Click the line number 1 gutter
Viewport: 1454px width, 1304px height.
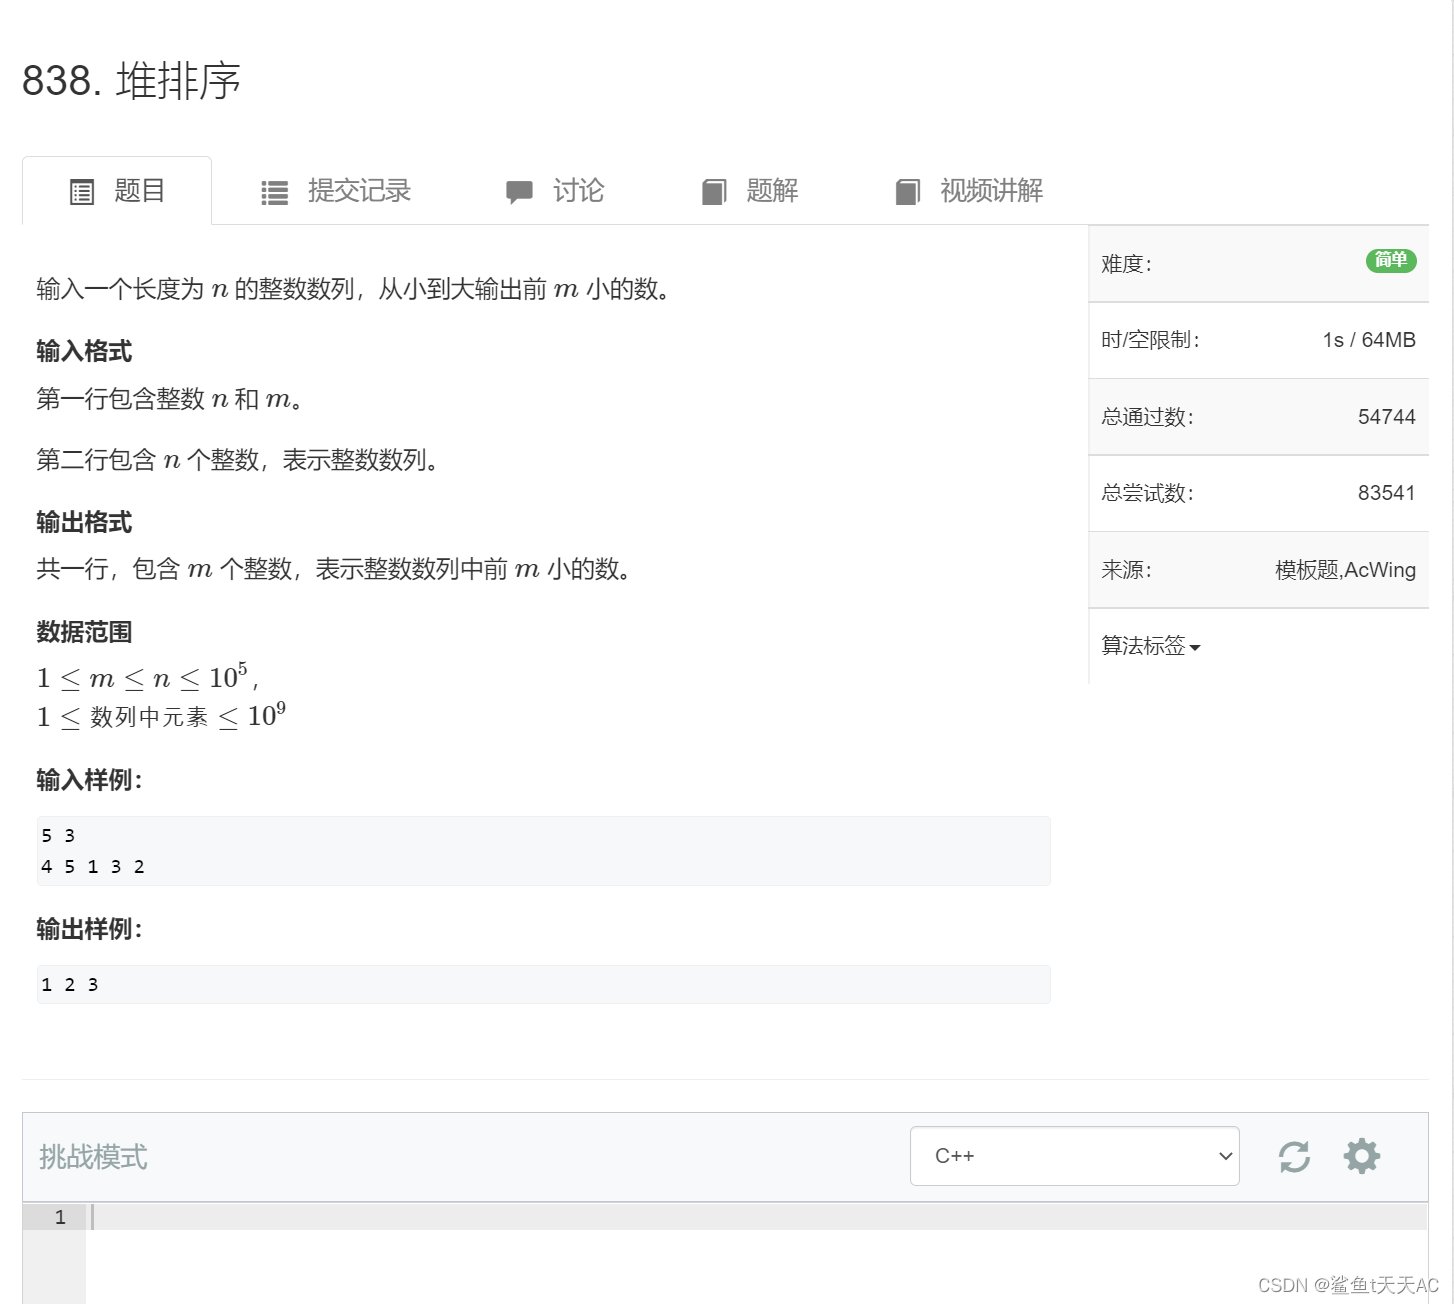pos(59,1218)
